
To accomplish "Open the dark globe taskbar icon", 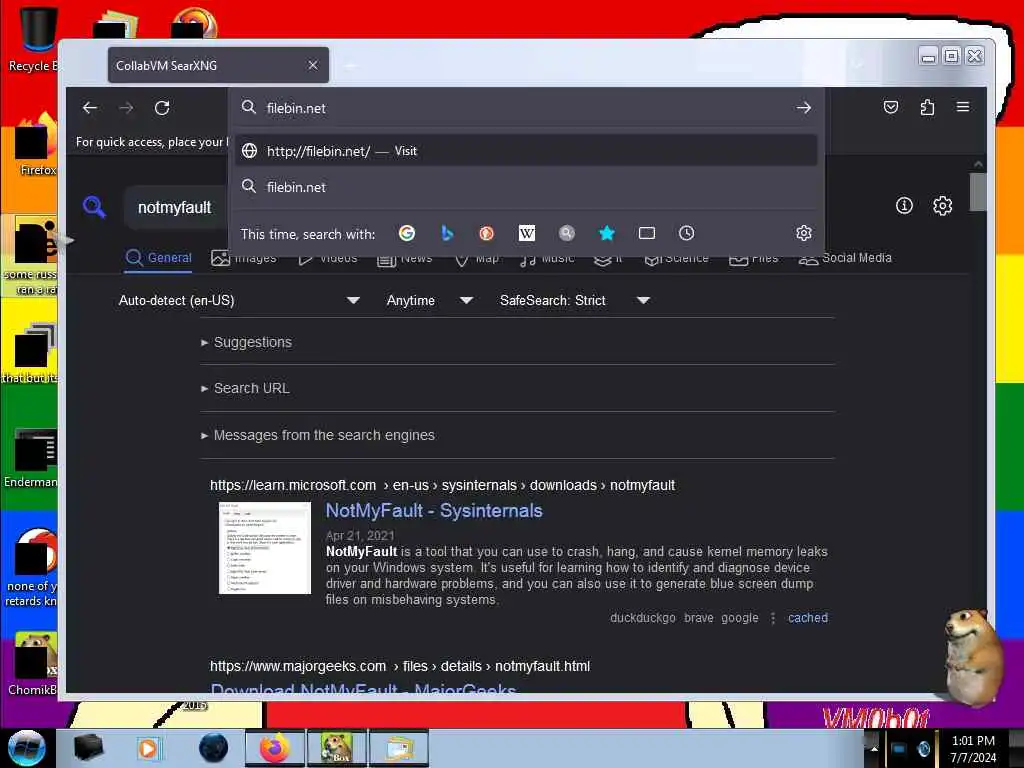I will coord(214,748).
